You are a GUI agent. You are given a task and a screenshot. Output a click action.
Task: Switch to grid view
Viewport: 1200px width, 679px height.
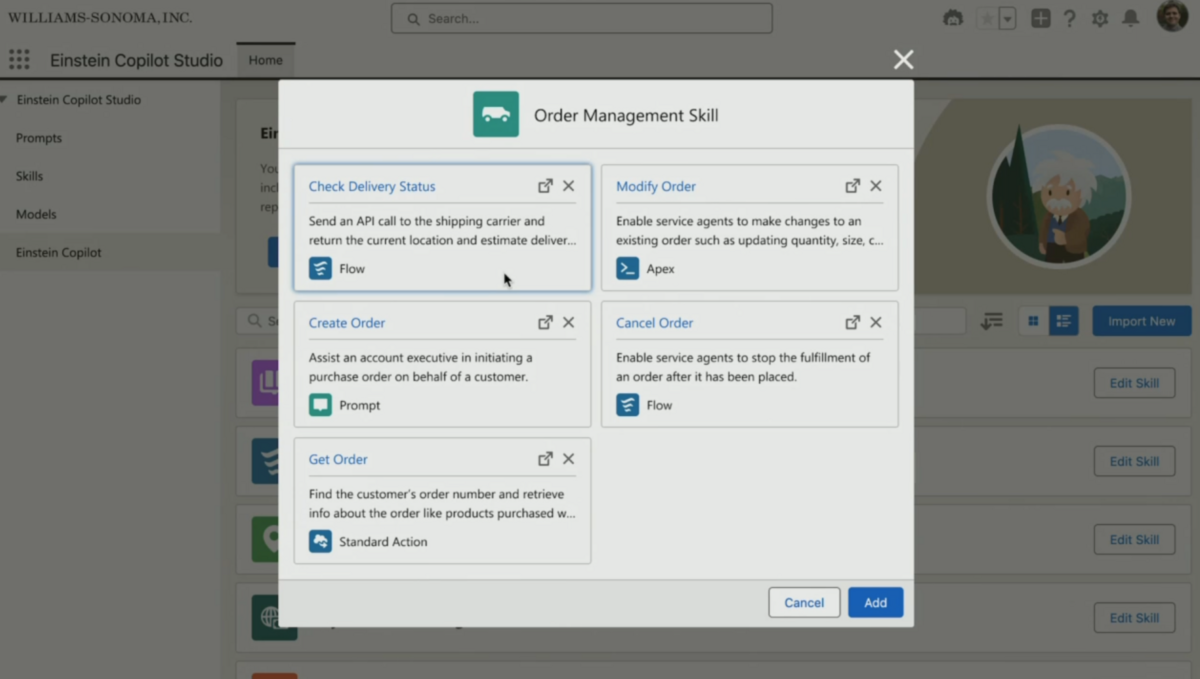point(1033,321)
